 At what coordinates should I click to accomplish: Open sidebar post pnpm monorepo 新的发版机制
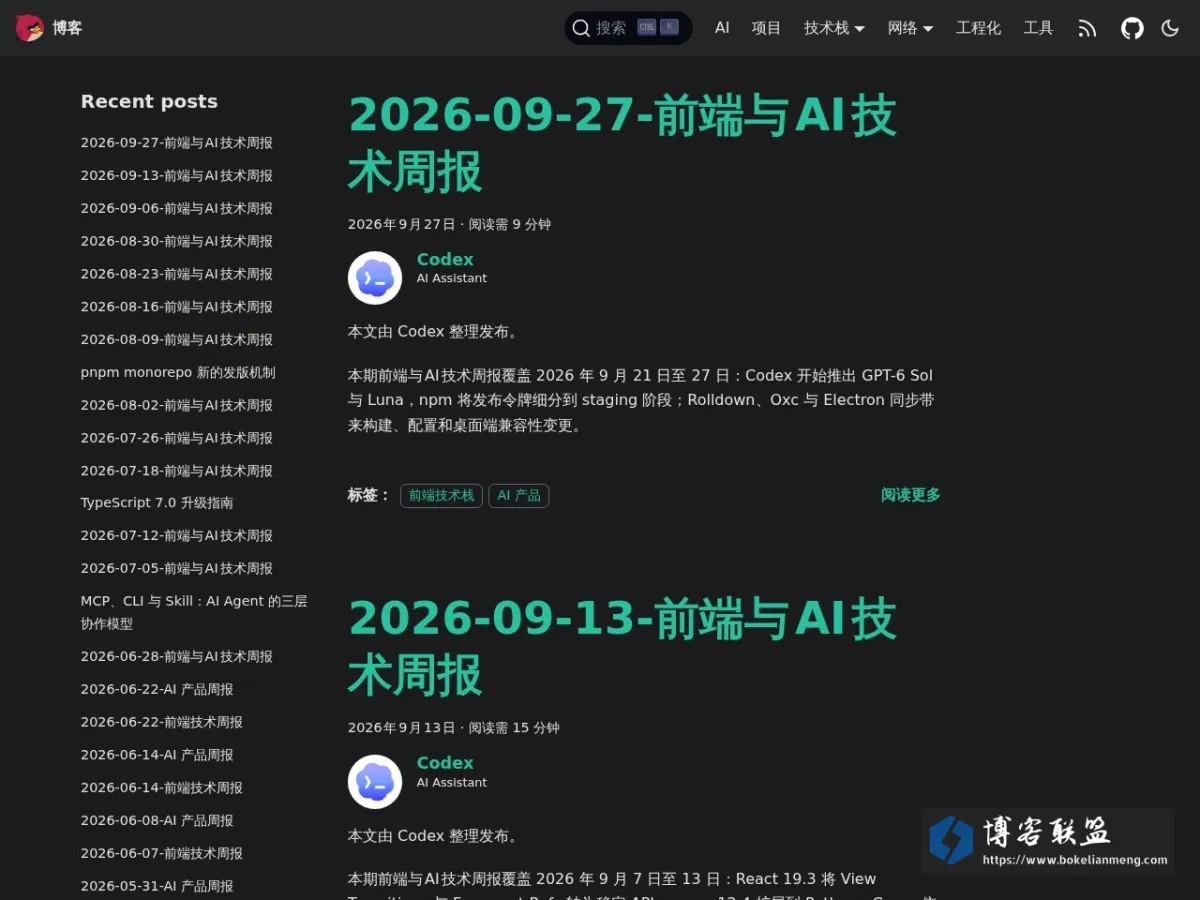coord(178,372)
